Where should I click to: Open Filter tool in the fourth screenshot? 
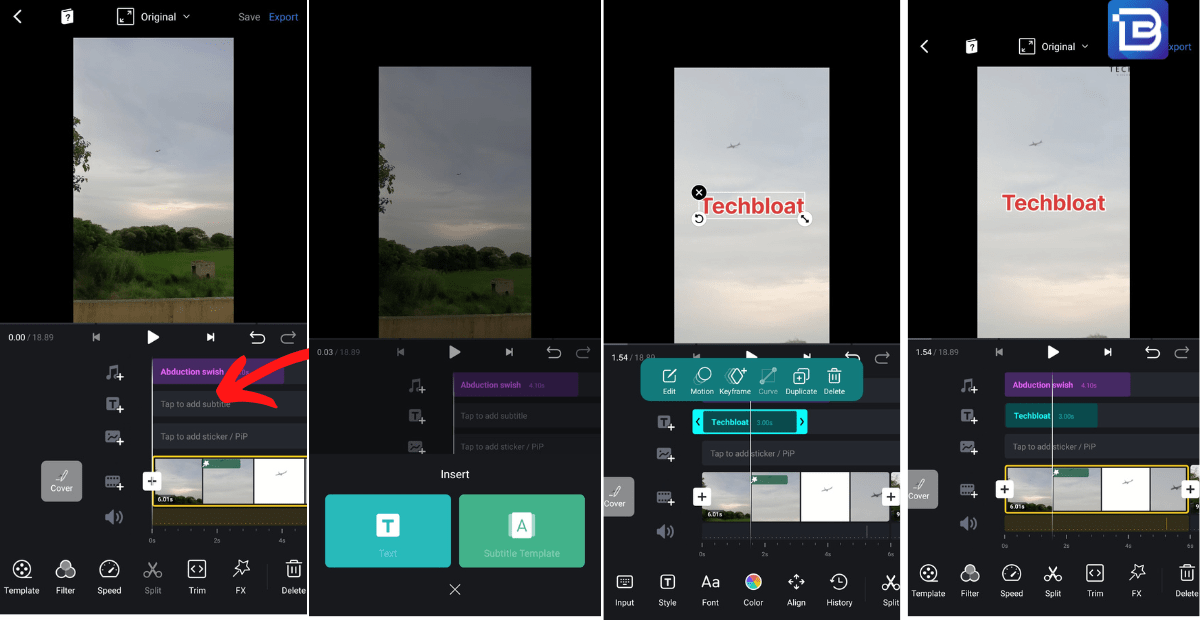point(970,579)
